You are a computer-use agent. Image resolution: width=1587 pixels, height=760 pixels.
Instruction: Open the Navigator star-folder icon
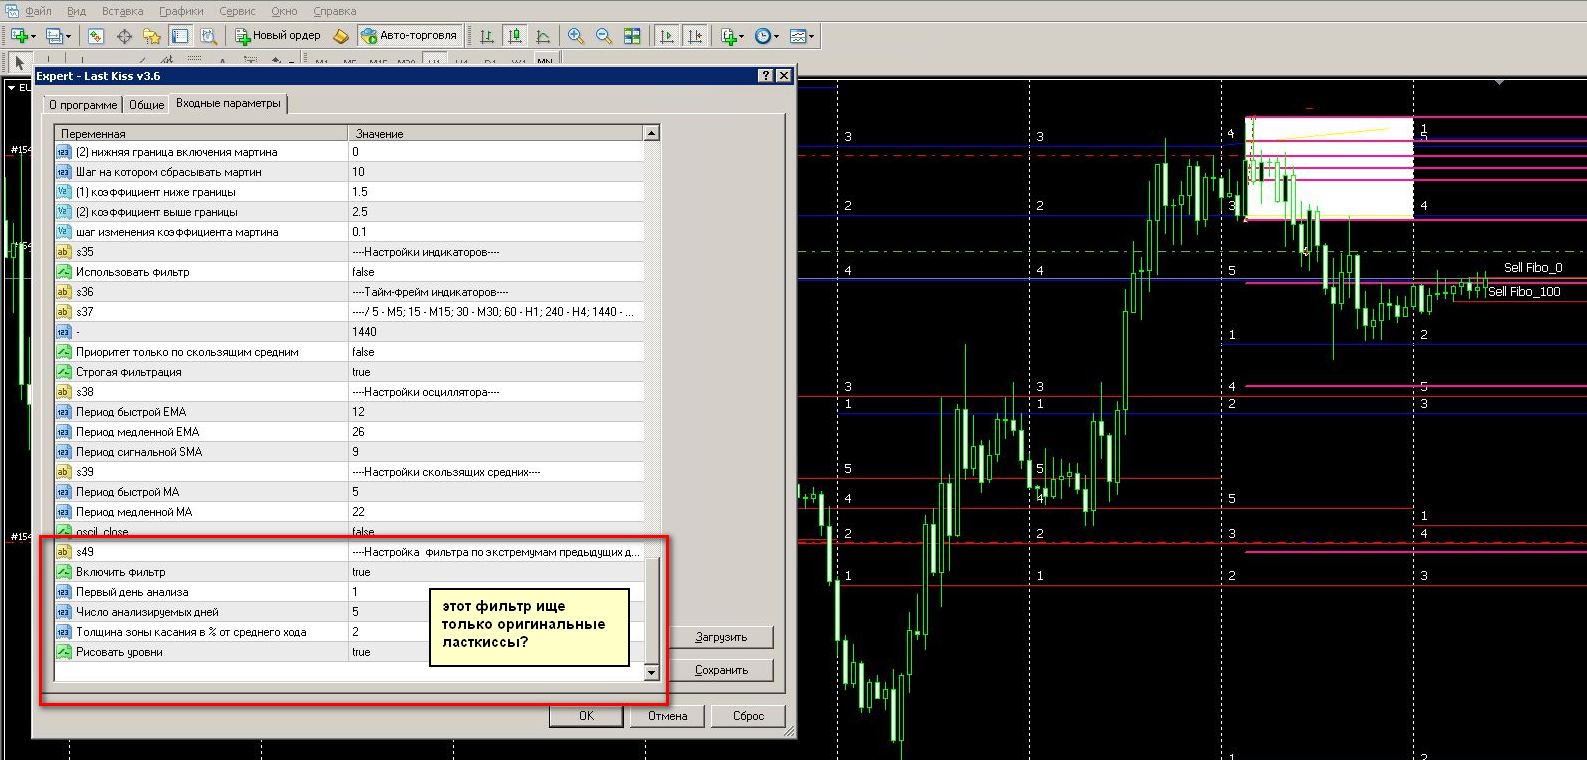(152, 36)
